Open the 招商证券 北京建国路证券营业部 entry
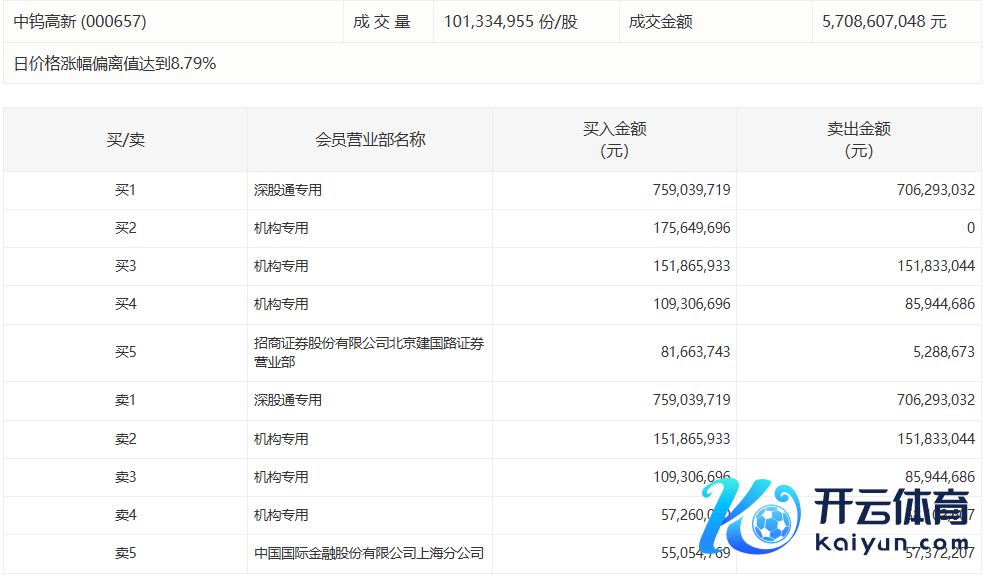Image resolution: width=984 pixels, height=576 pixels. pos(368,352)
